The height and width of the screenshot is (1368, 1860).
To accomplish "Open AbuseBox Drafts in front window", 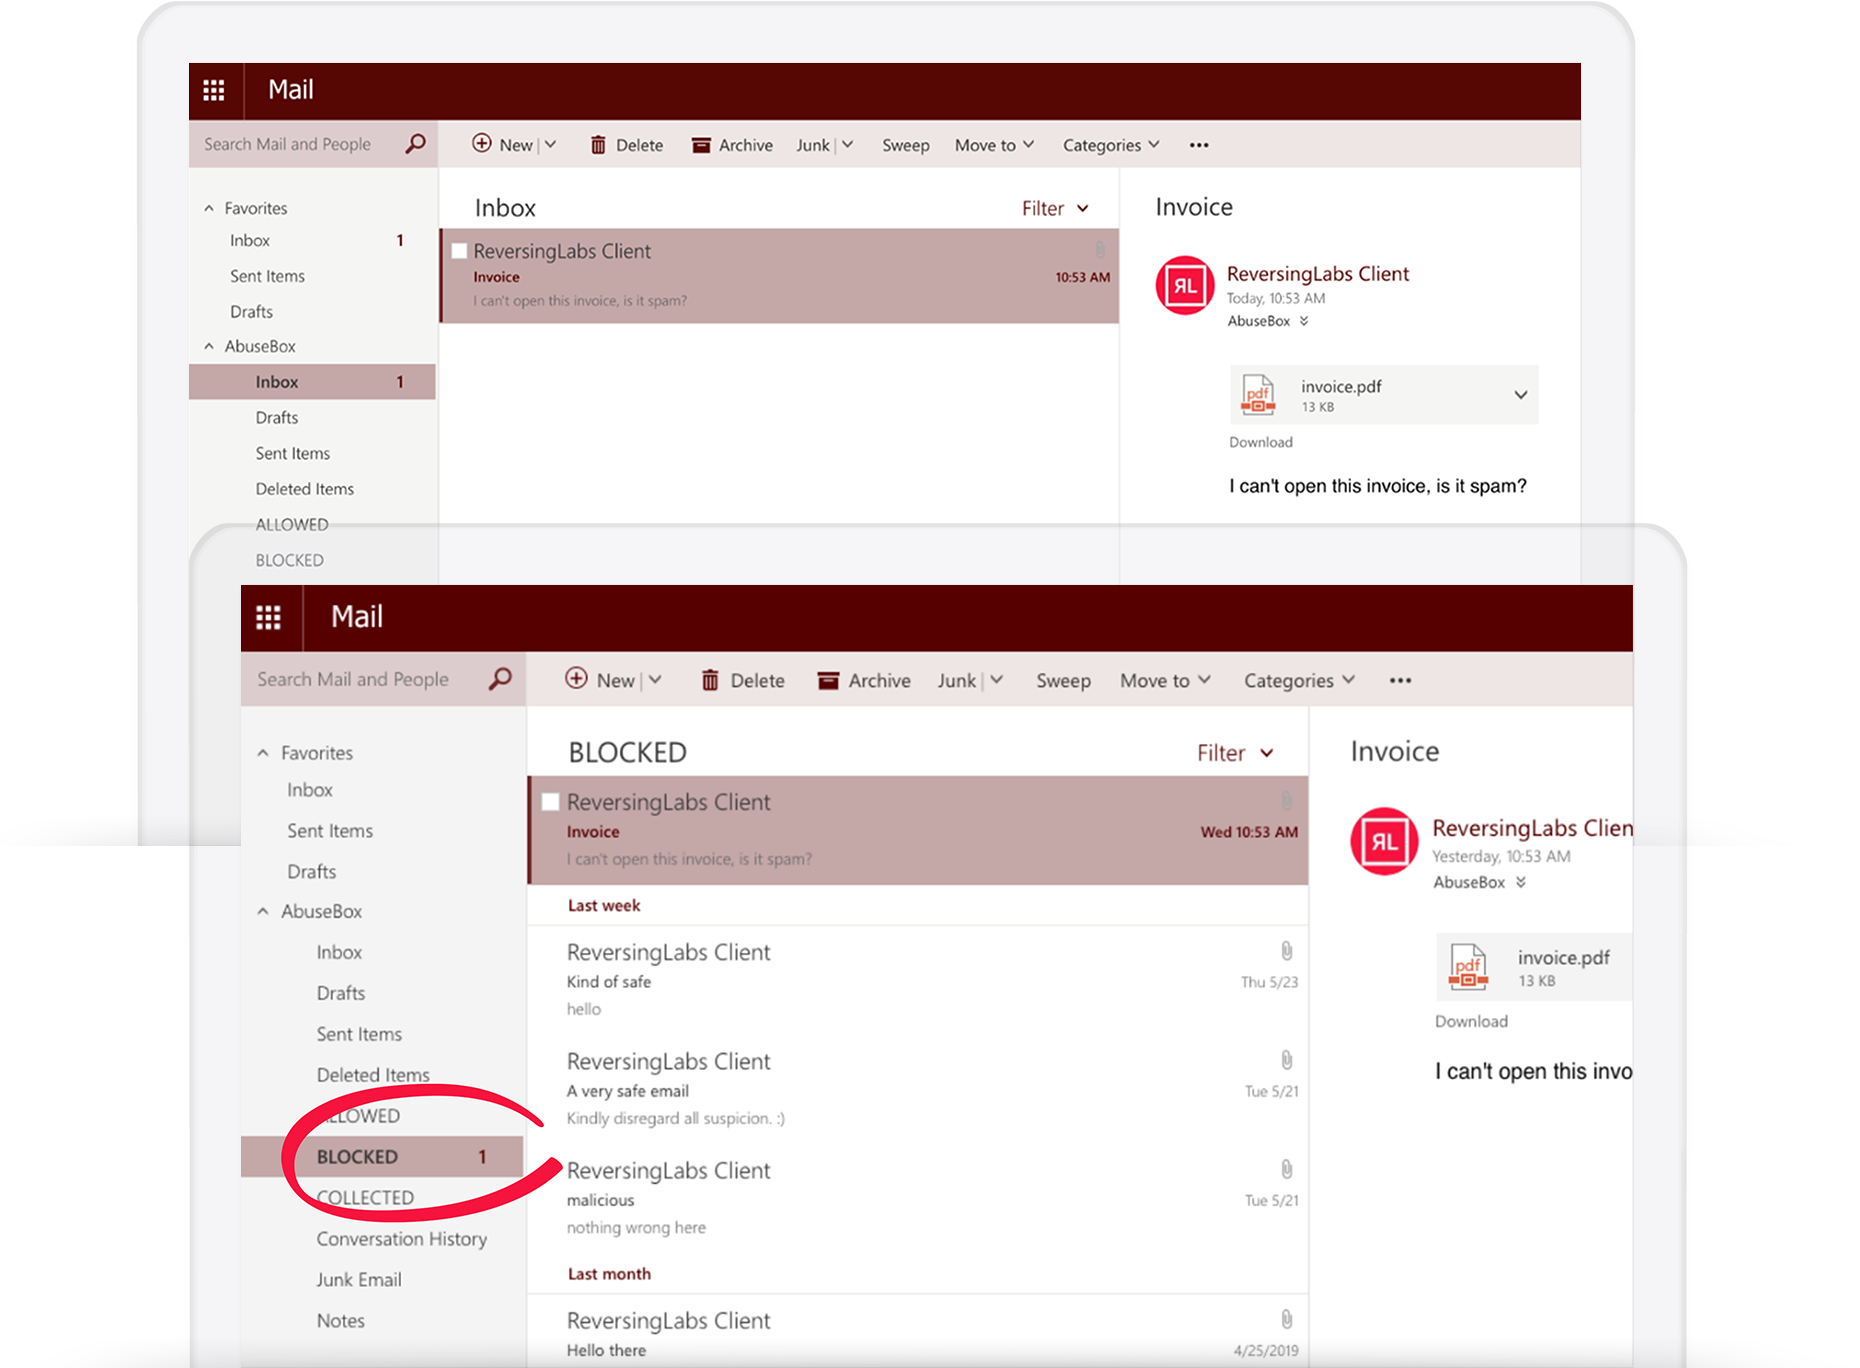I will (x=341, y=992).
